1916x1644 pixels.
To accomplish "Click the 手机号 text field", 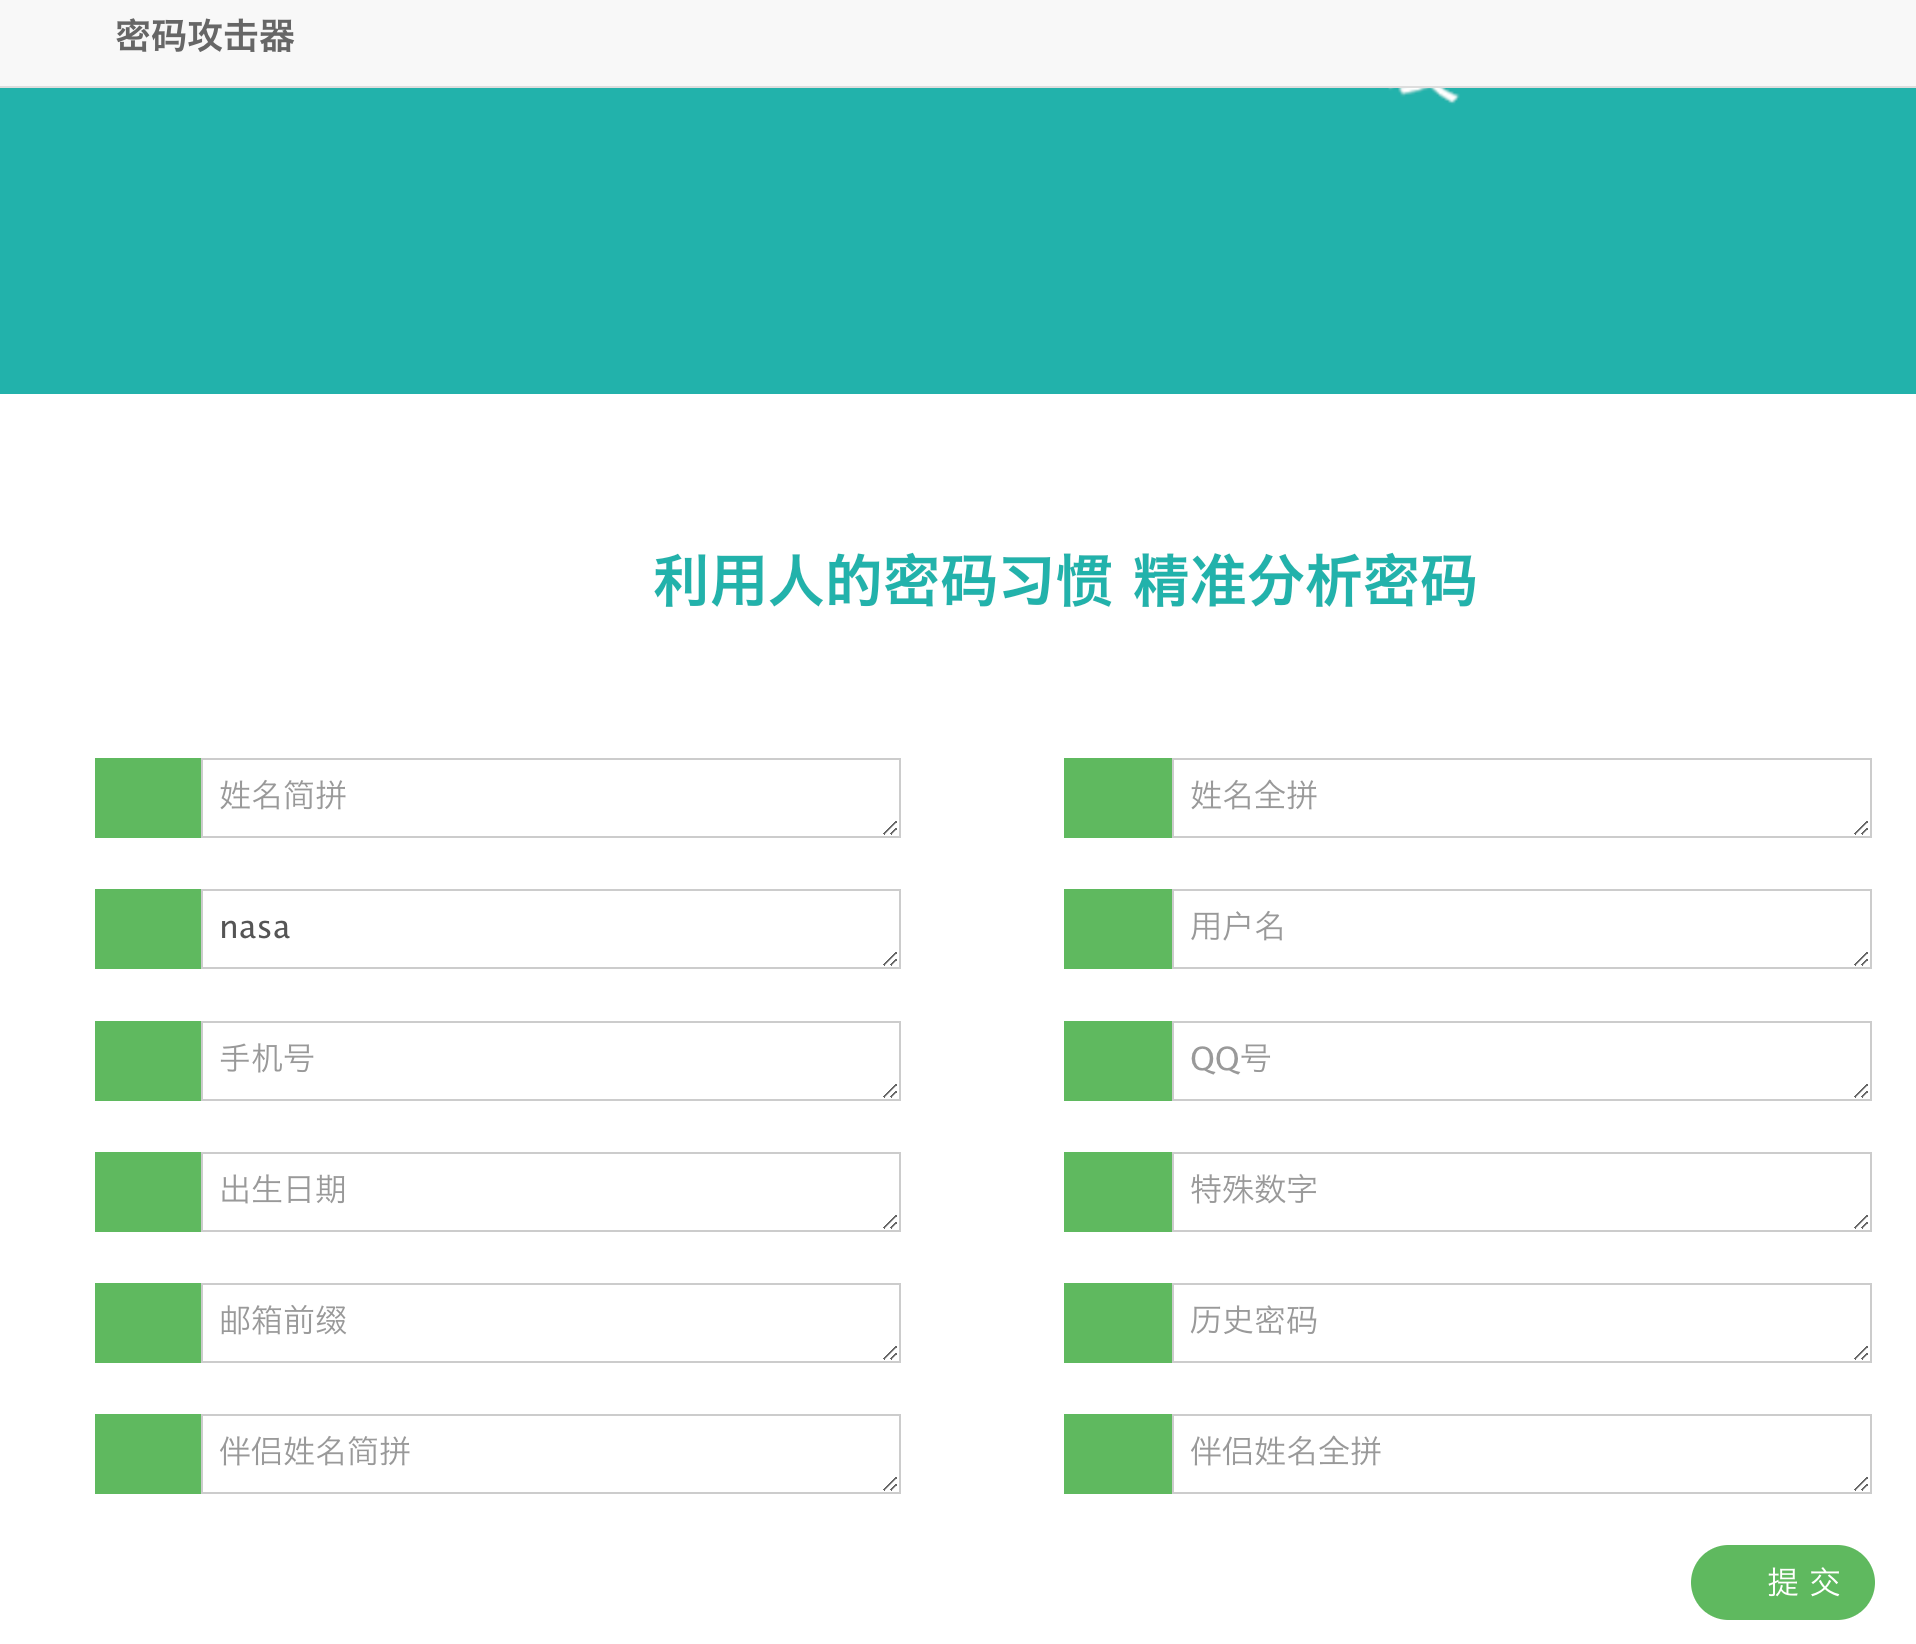I will 550,1060.
